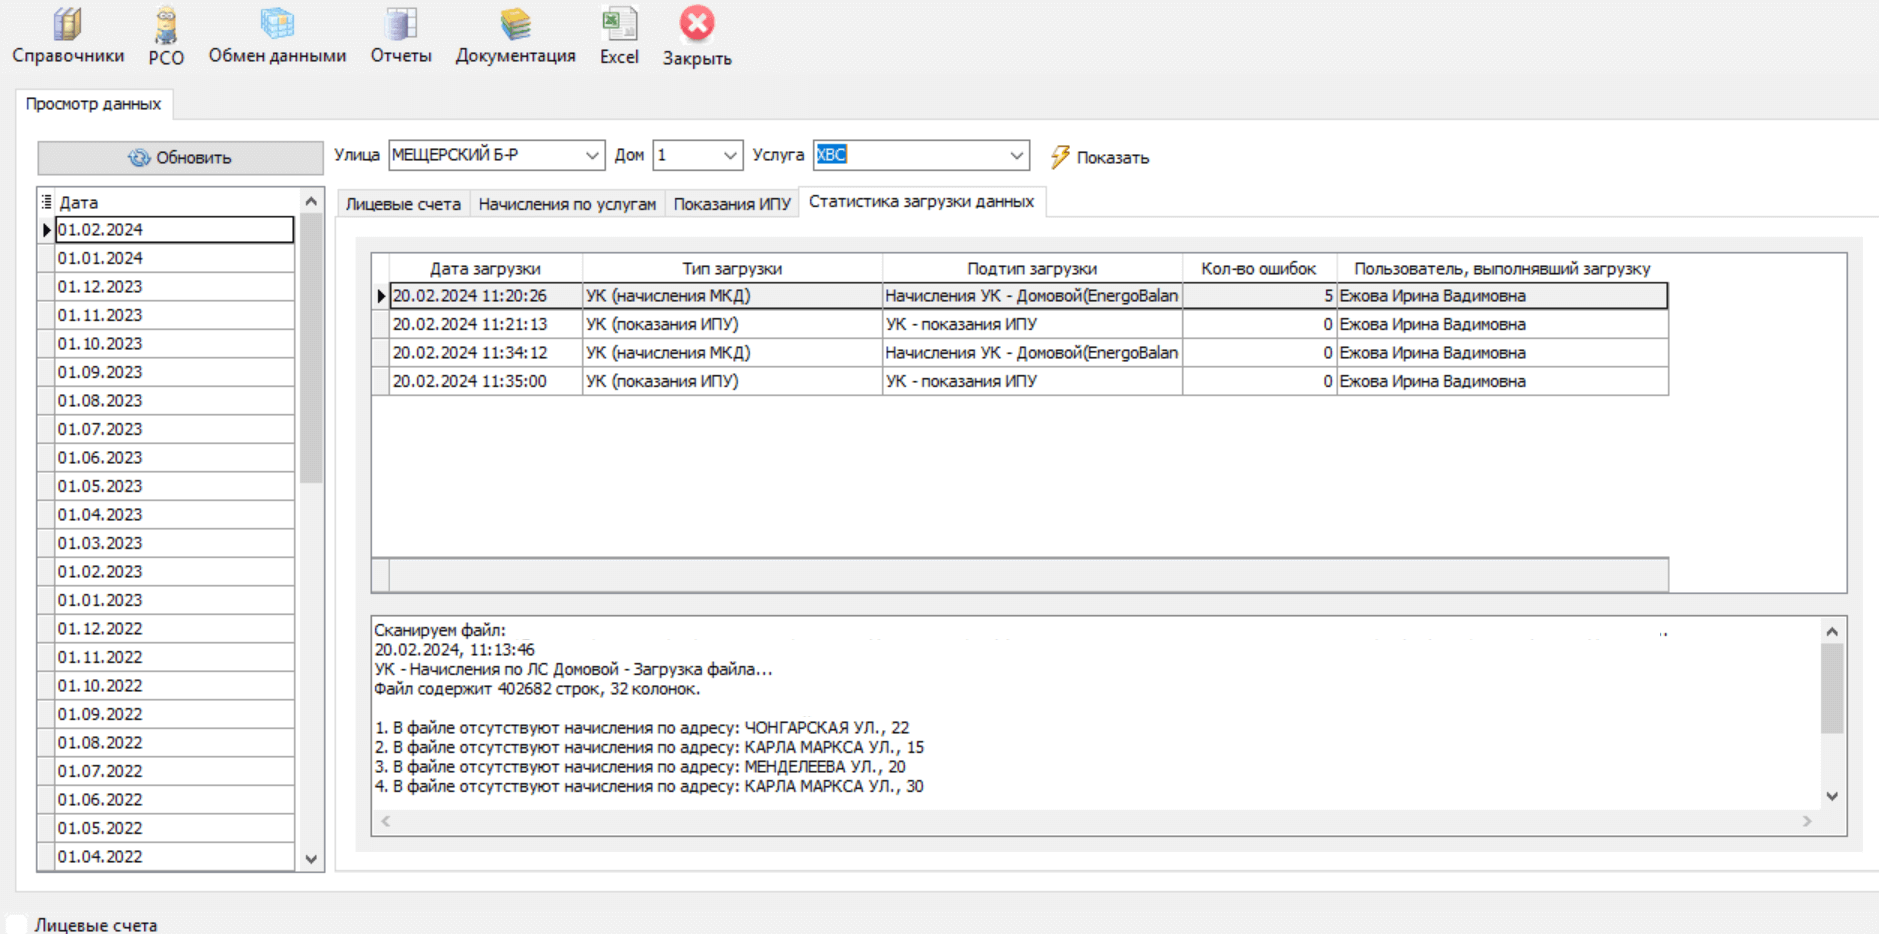
Task: Open the Справочники toolbar icon
Action: pyautogui.click(x=67, y=25)
